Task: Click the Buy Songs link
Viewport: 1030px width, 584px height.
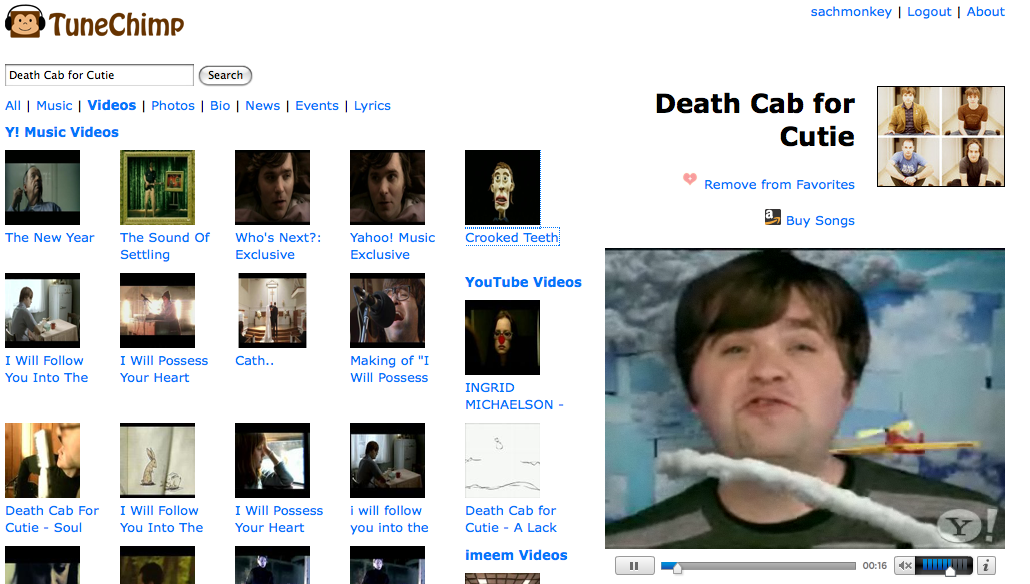Action: 820,221
